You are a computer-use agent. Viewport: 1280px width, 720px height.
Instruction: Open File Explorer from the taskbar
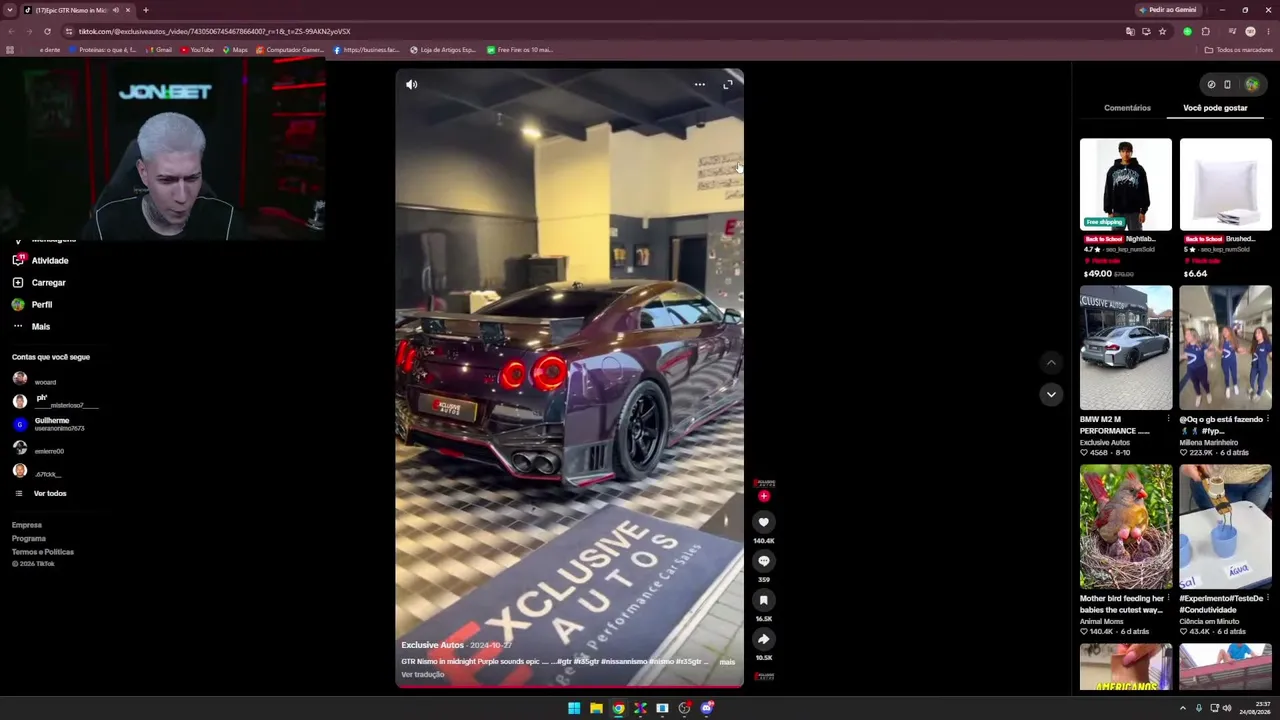[596, 709]
